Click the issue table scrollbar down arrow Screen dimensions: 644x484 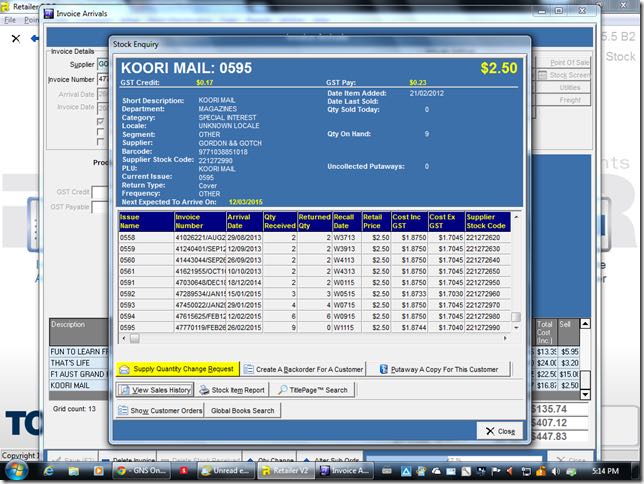[x=516, y=327]
